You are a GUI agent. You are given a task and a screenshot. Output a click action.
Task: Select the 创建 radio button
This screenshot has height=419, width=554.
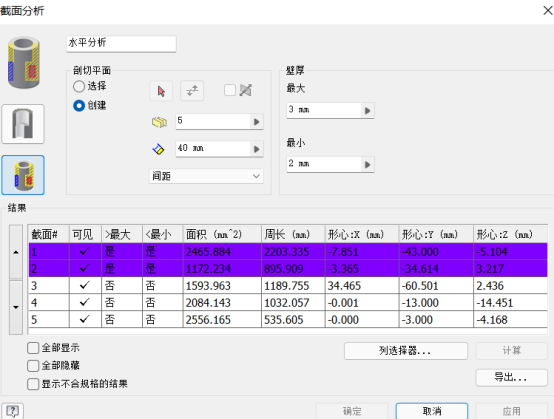pos(79,106)
